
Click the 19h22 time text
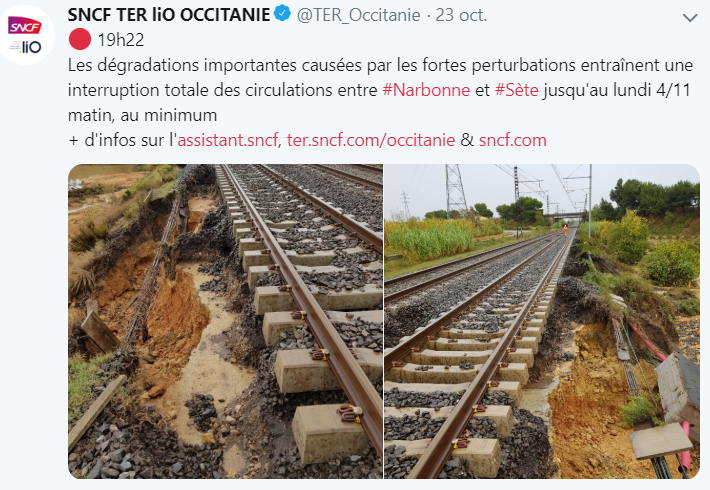click(x=121, y=40)
